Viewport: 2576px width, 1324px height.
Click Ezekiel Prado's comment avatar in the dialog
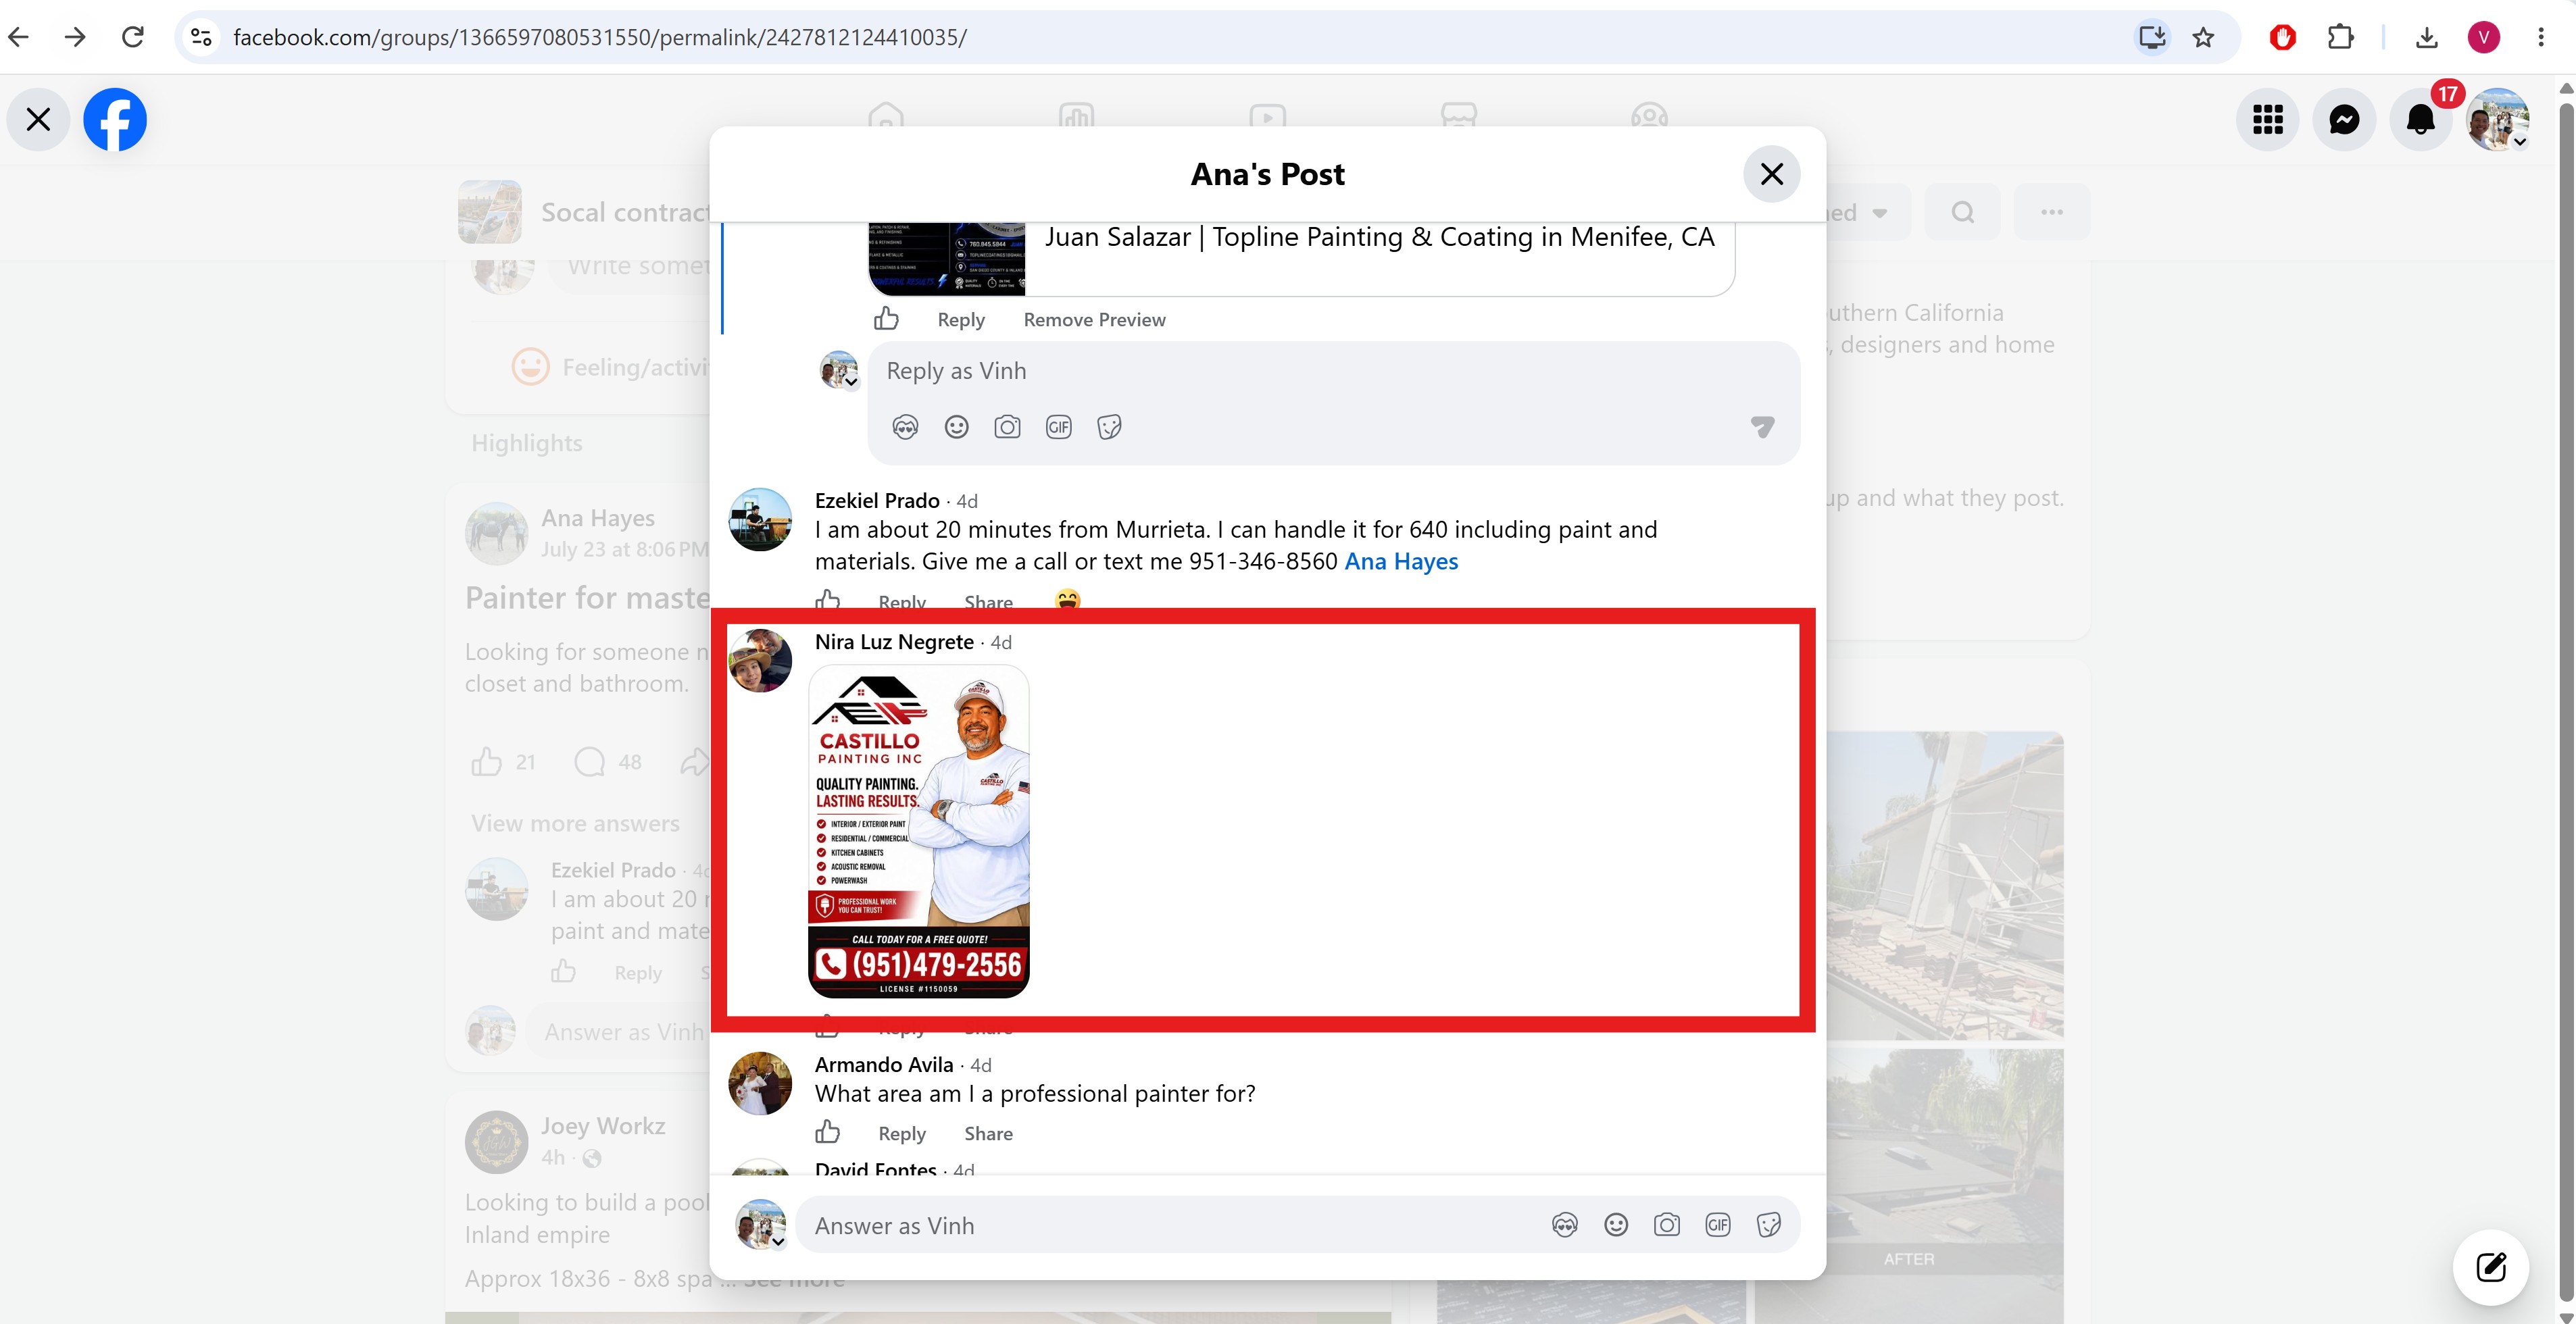(x=760, y=520)
